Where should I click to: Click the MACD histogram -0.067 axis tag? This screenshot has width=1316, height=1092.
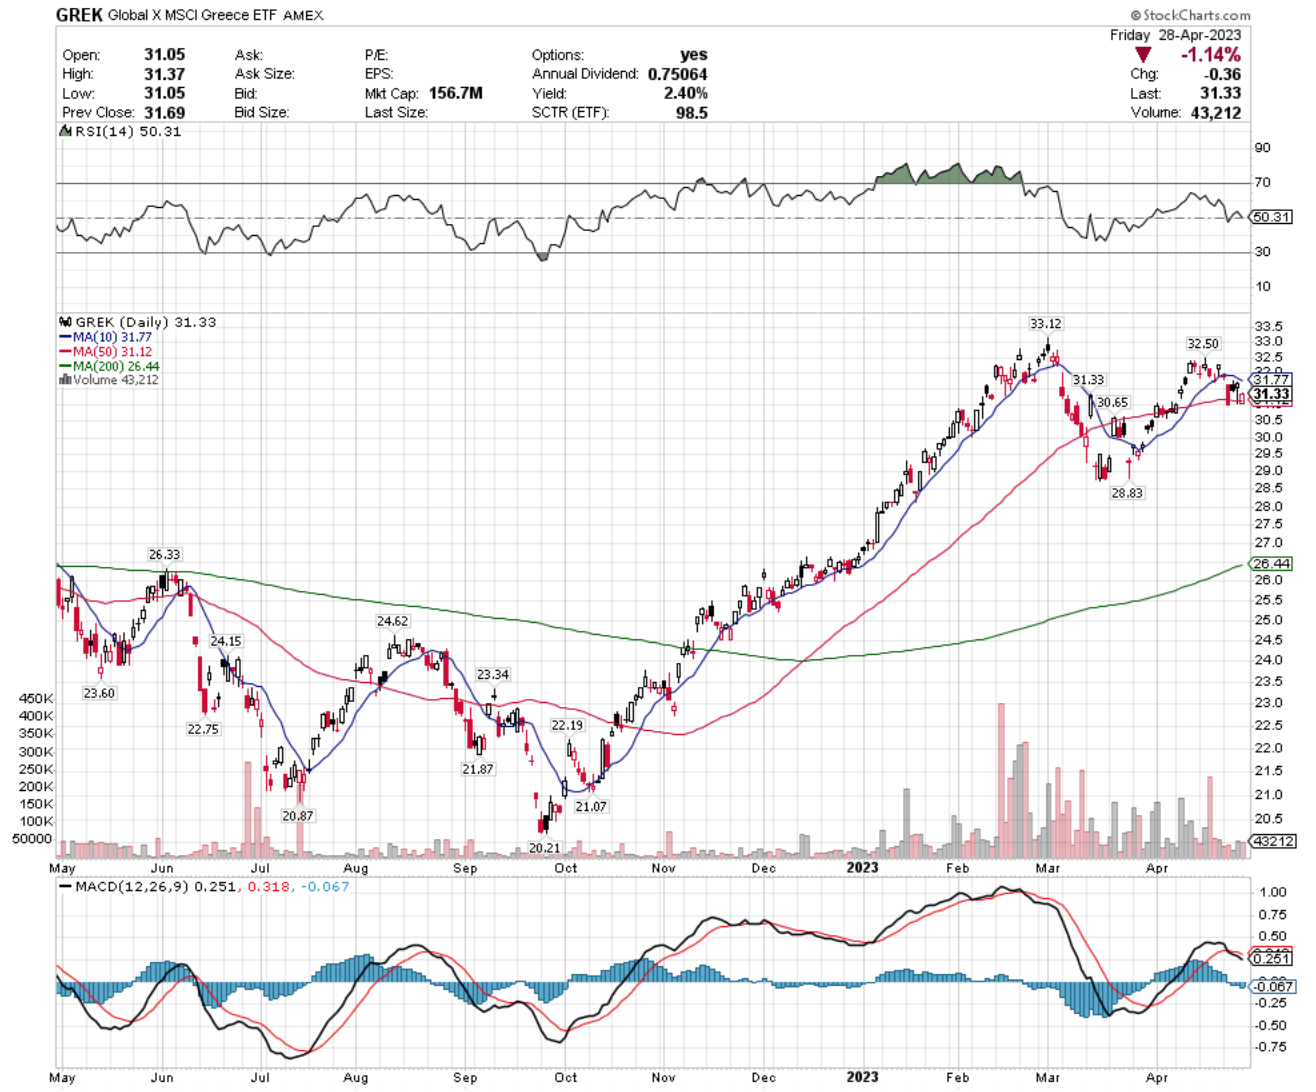click(1272, 986)
